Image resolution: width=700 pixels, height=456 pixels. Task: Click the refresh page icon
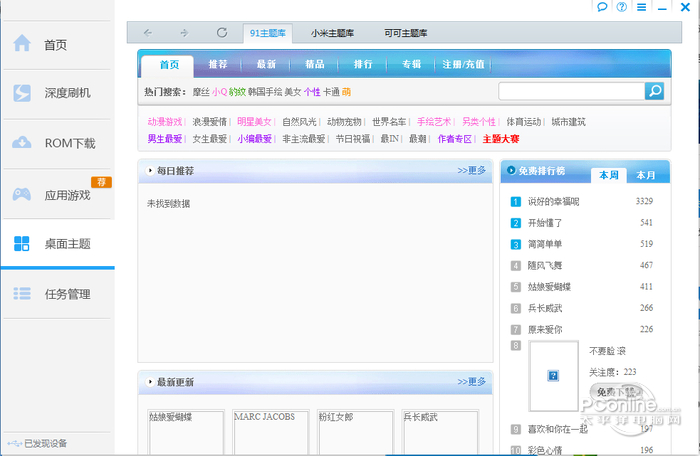[x=221, y=33]
